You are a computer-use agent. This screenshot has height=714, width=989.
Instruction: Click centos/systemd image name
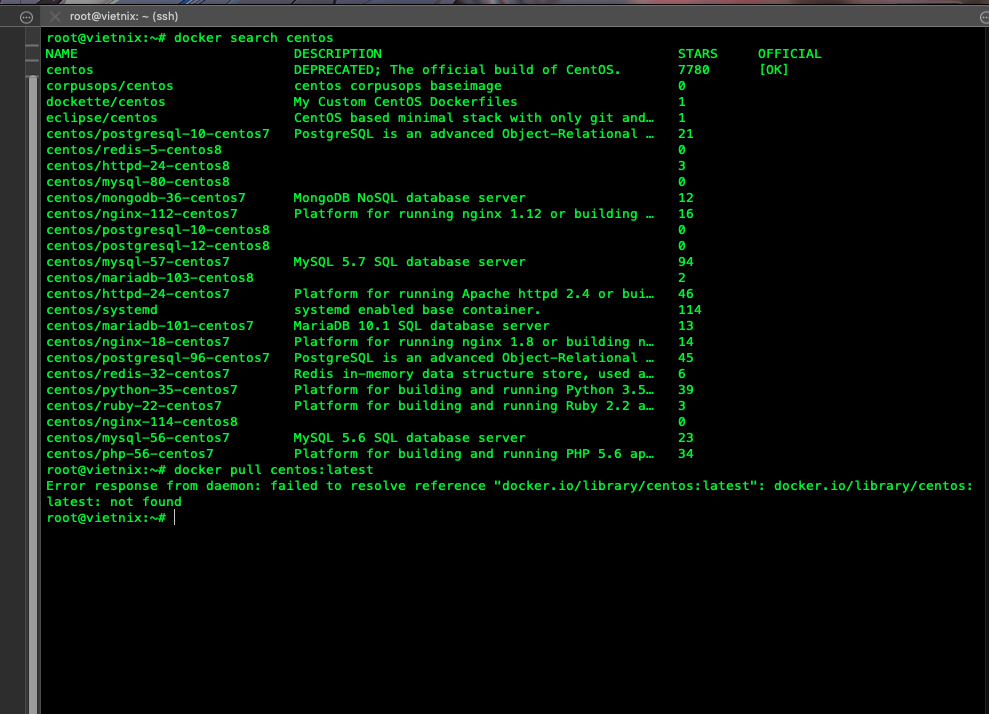tap(102, 310)
